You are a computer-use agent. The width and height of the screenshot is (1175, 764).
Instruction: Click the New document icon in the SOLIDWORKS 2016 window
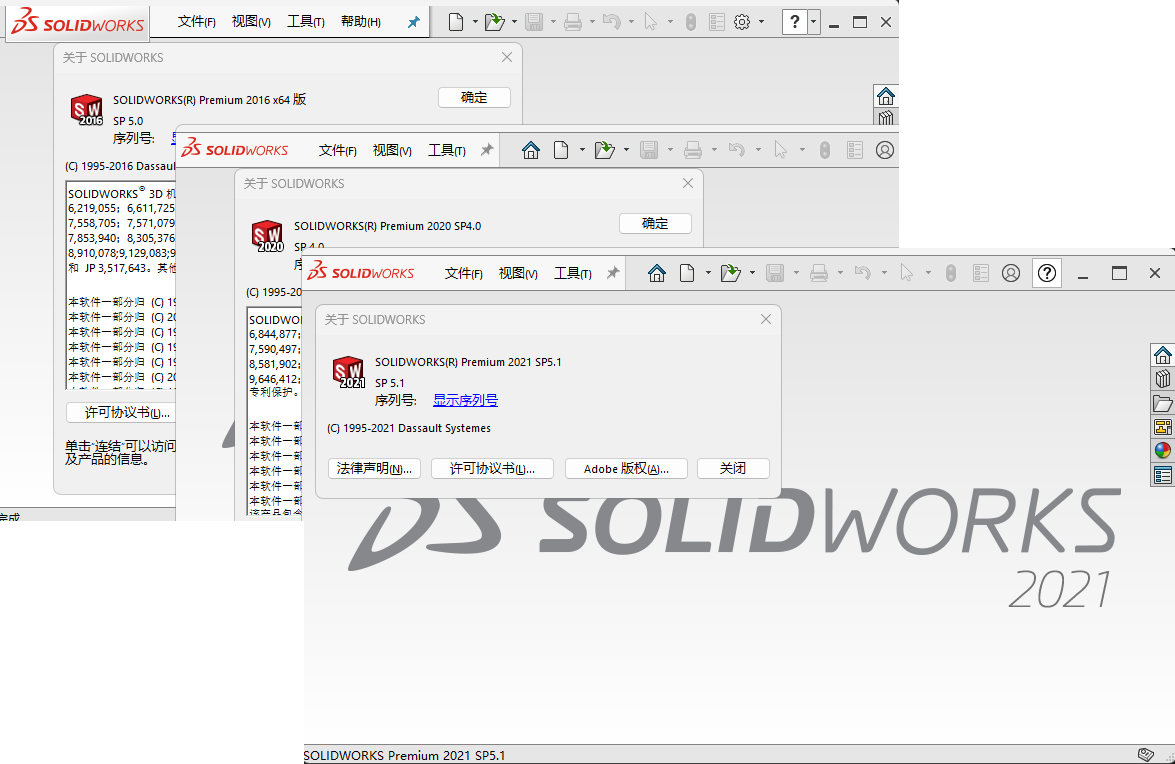456,22
